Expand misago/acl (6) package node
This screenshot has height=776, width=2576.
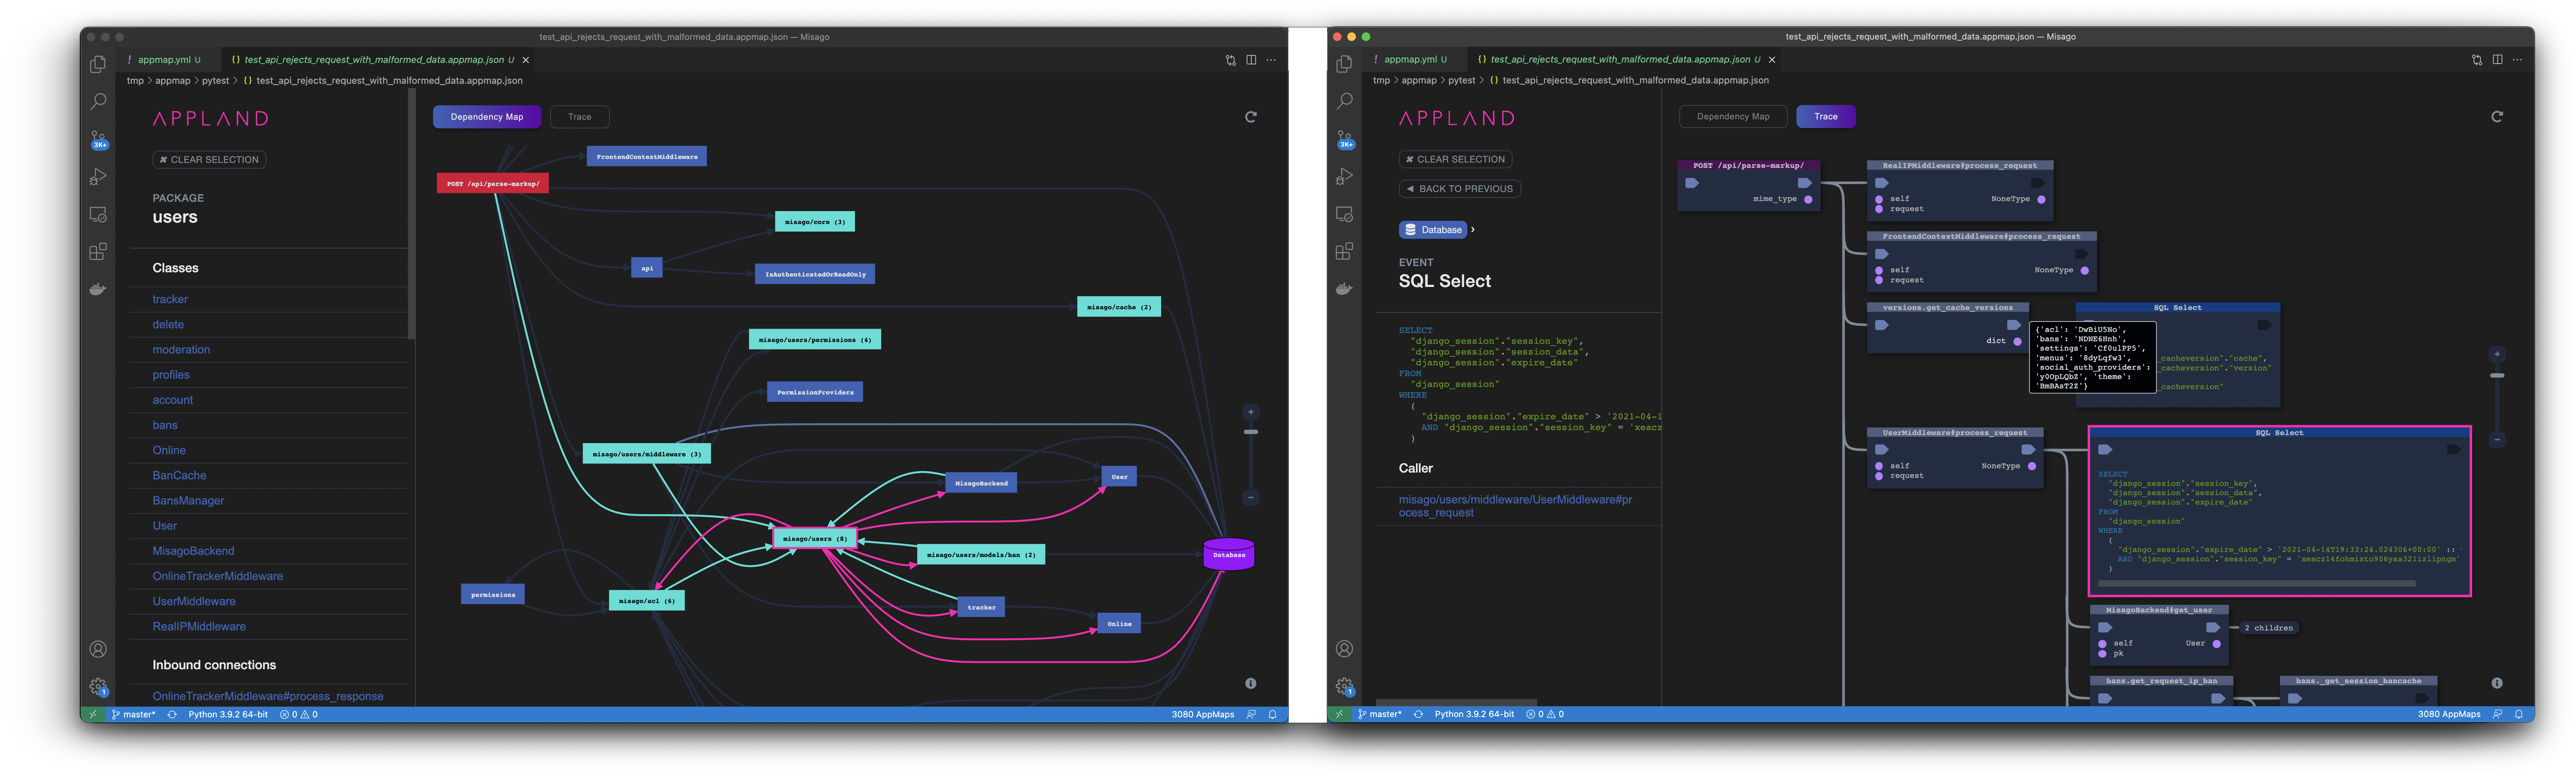pyautogui.click(x=646, y=601)
